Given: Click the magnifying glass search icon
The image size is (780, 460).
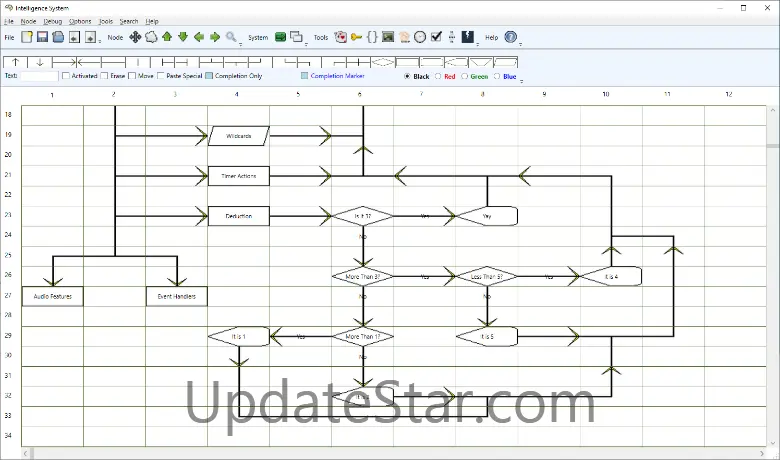Looking at the screenshot, I should pos(231,37).
